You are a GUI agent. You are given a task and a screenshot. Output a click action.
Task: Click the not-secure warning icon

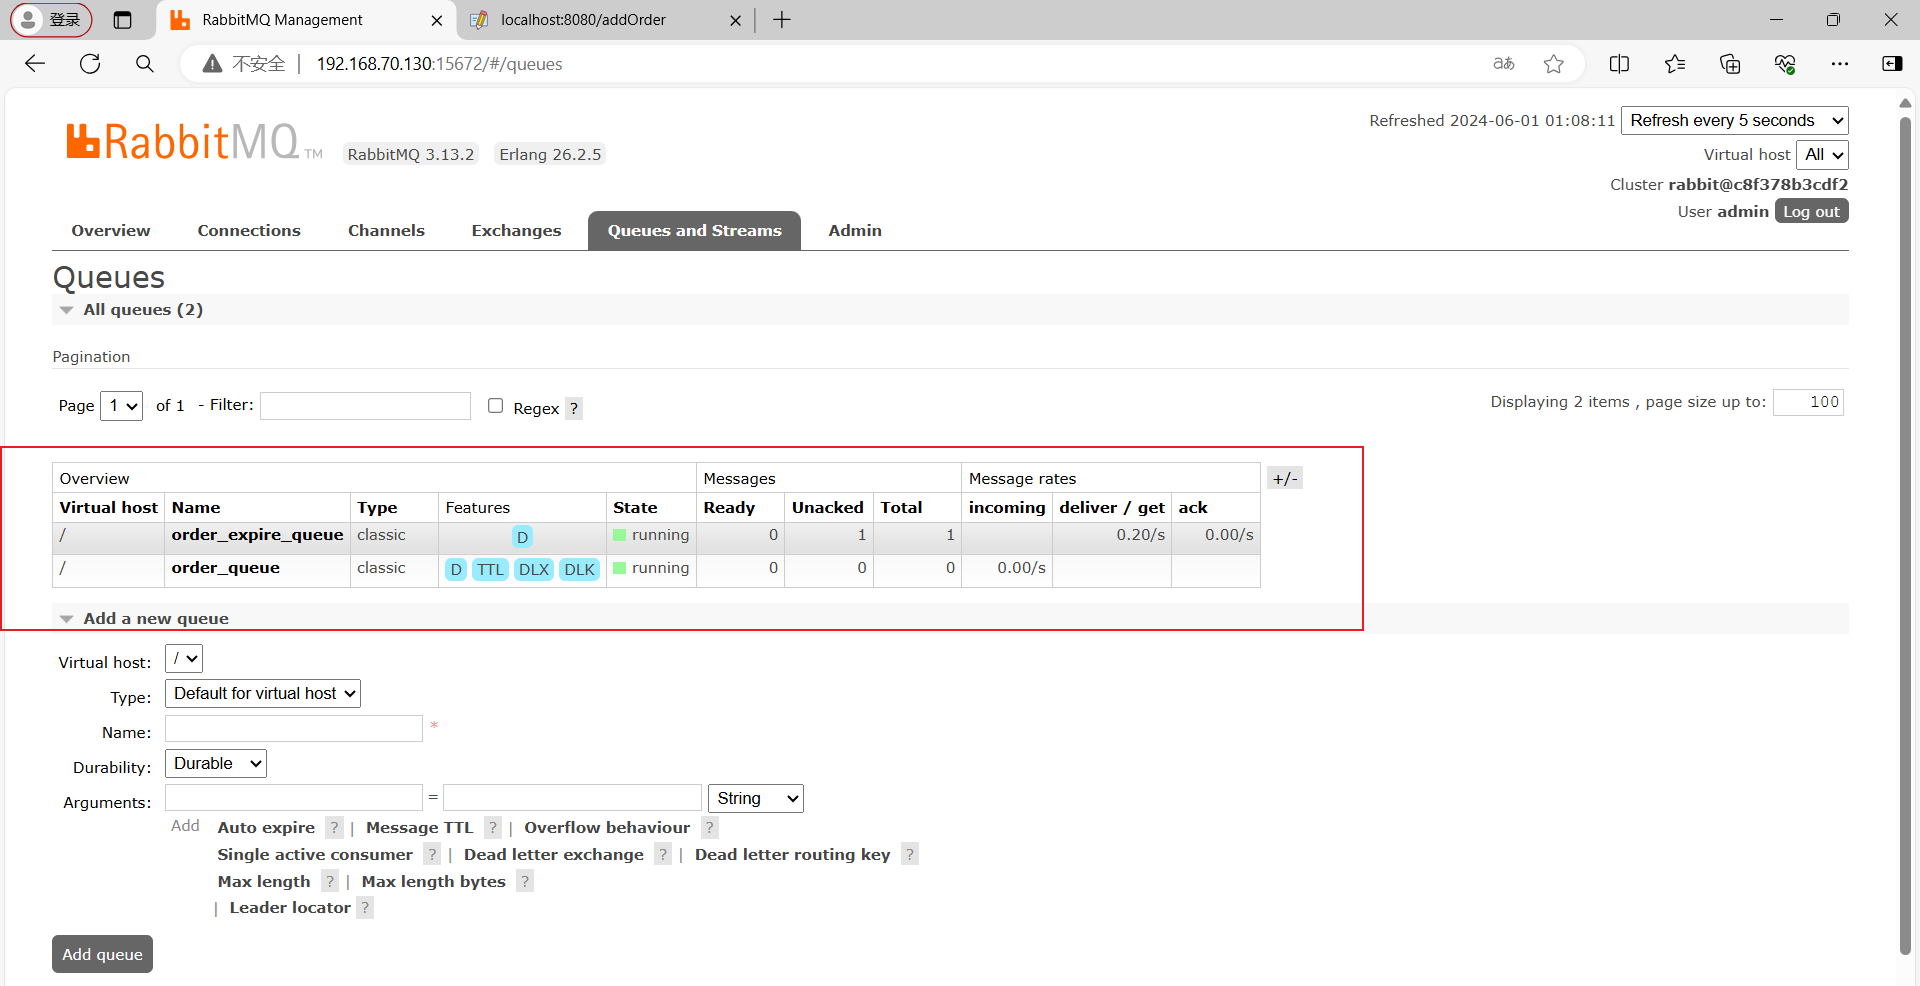pyautogui.click(x=212, y=64)
